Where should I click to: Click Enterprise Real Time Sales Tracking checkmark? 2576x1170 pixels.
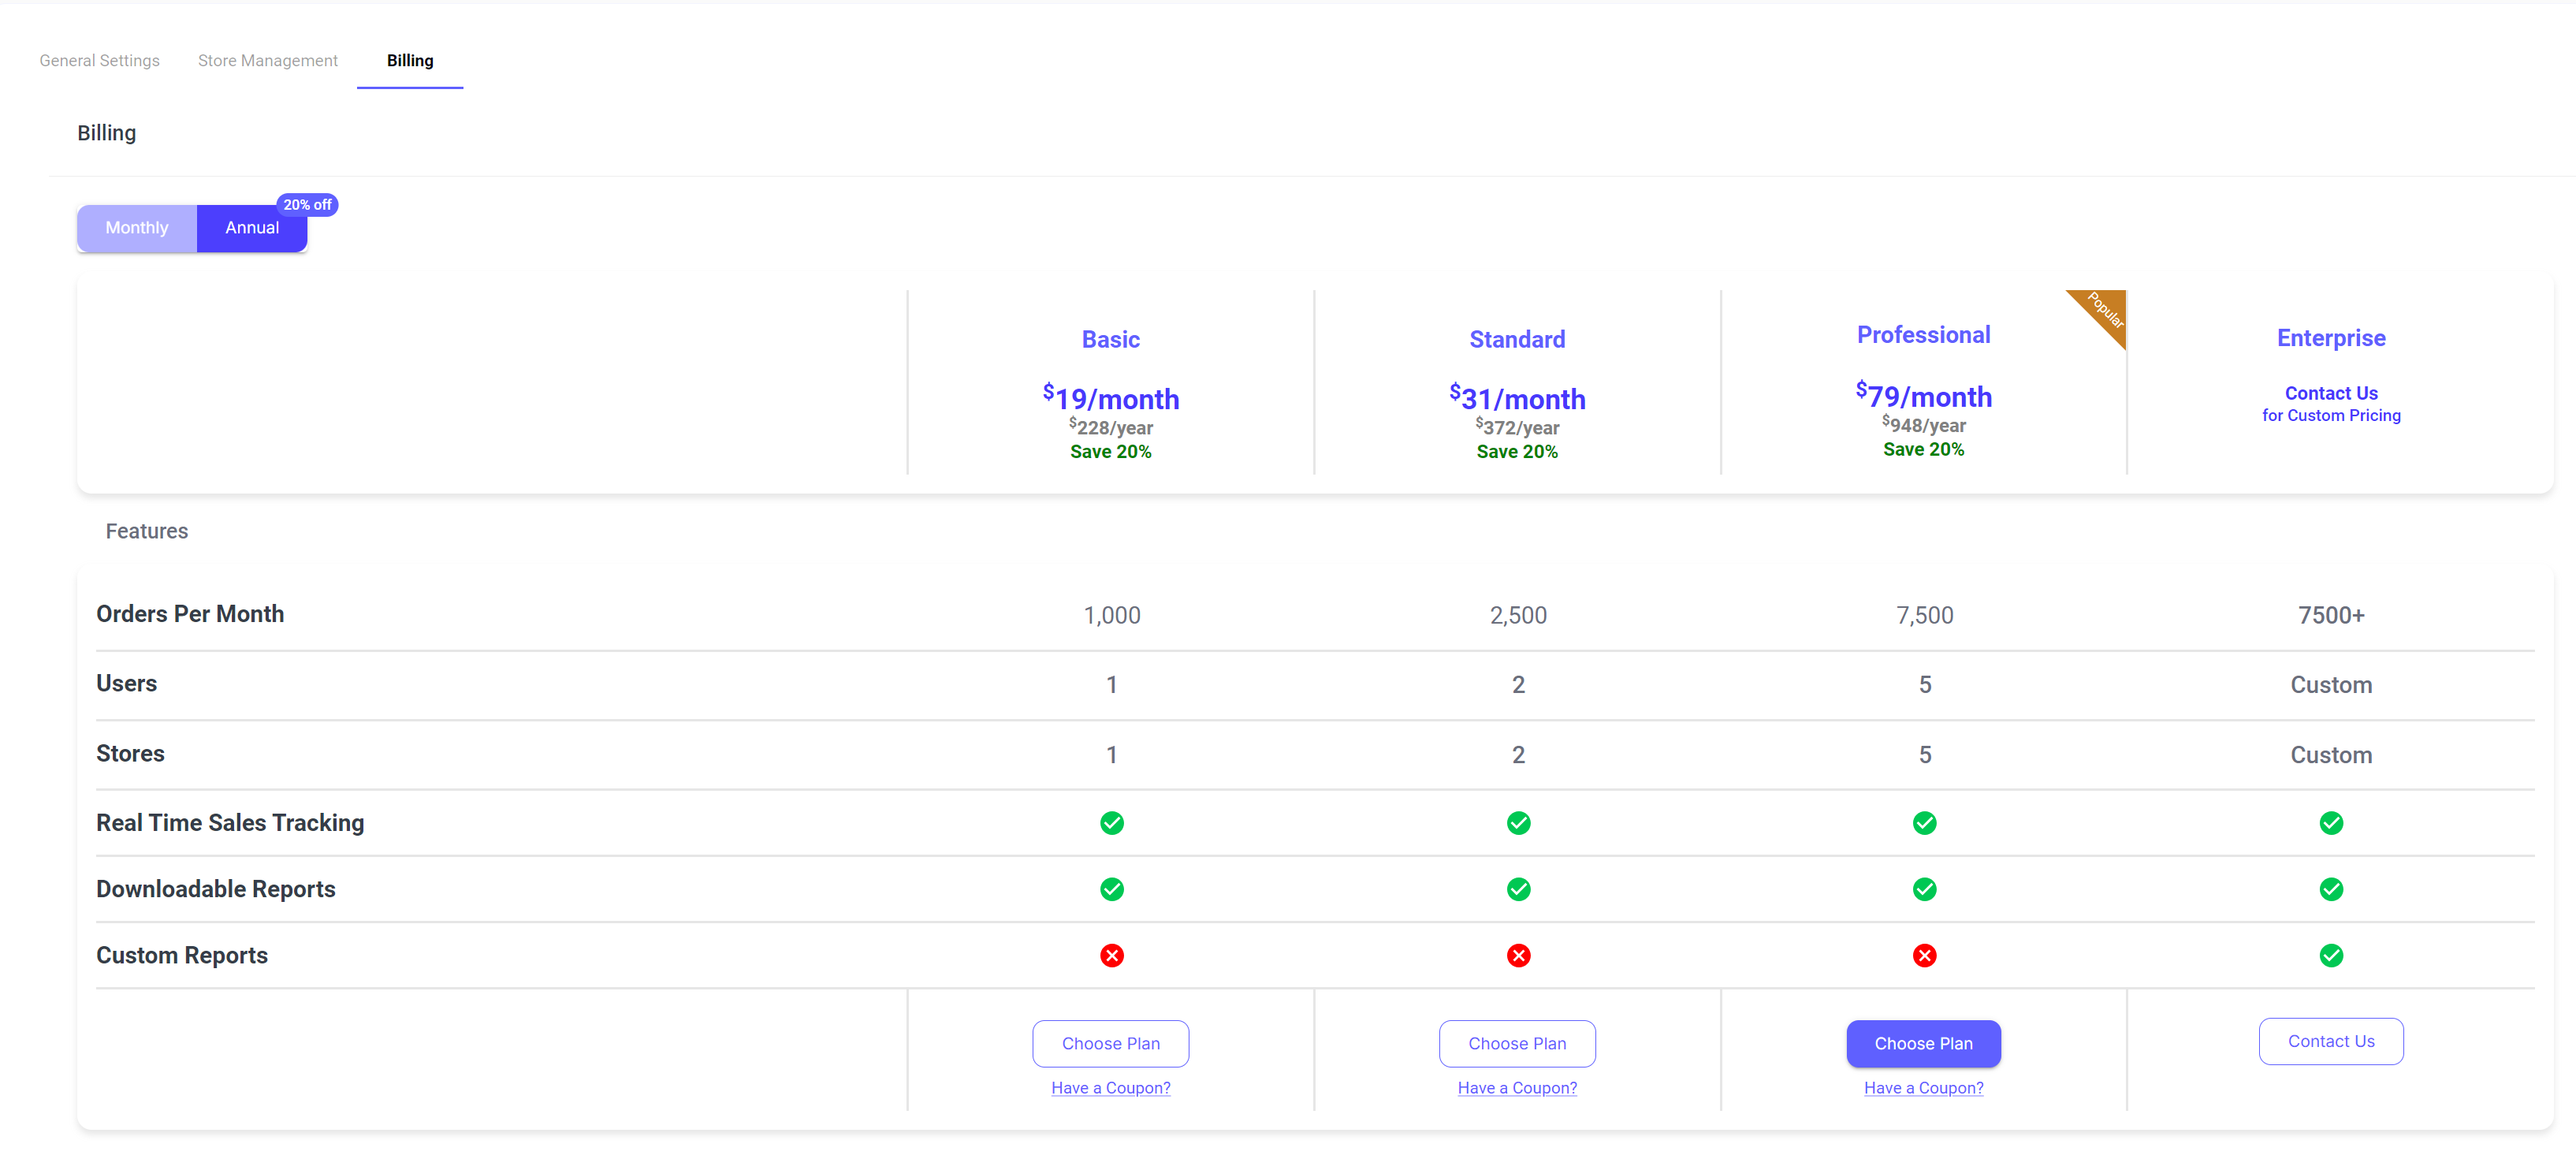coord(2330,823)
